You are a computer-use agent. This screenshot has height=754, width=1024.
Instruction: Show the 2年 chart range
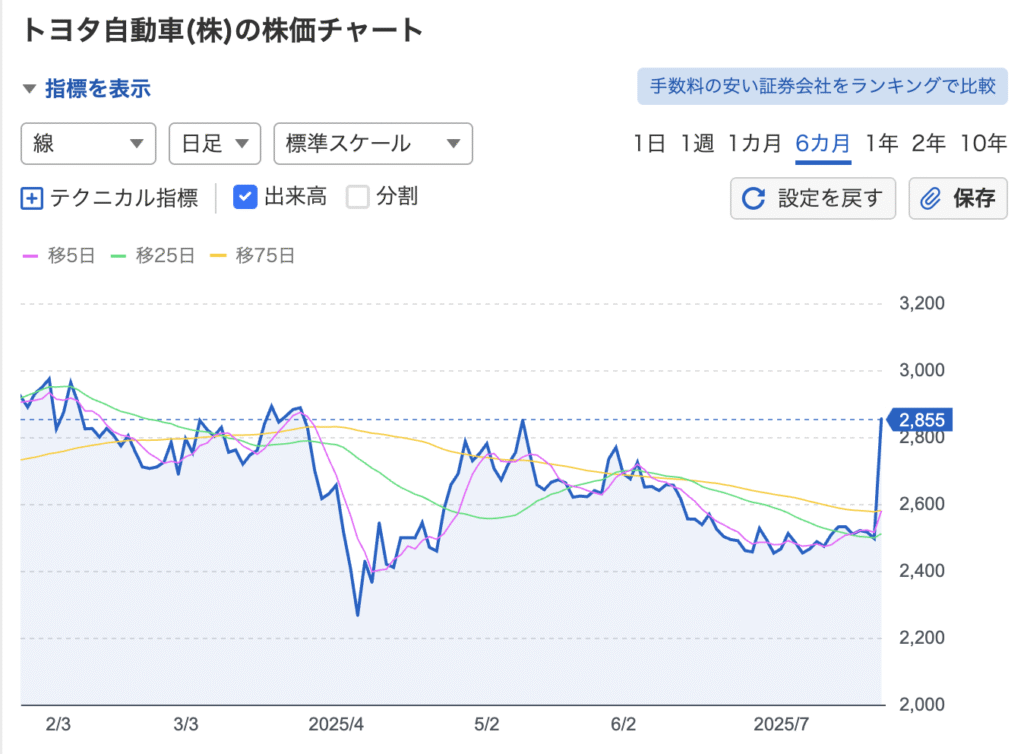coord(929,143)
